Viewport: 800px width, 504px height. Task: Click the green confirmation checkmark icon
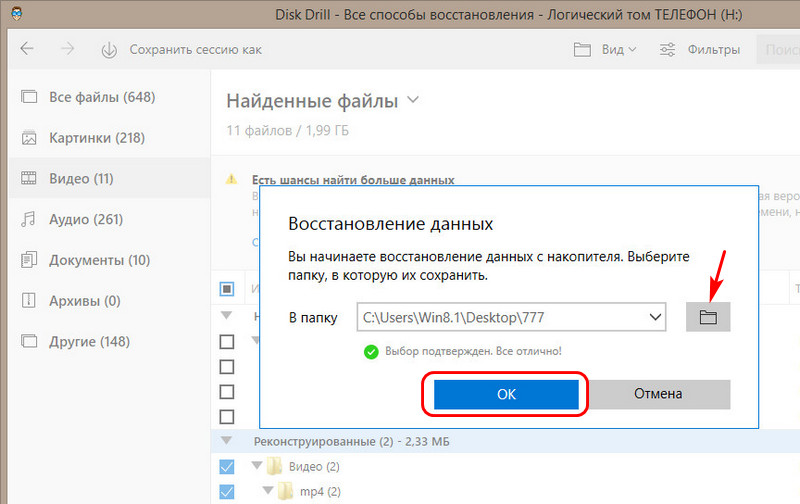coord(371,352)
